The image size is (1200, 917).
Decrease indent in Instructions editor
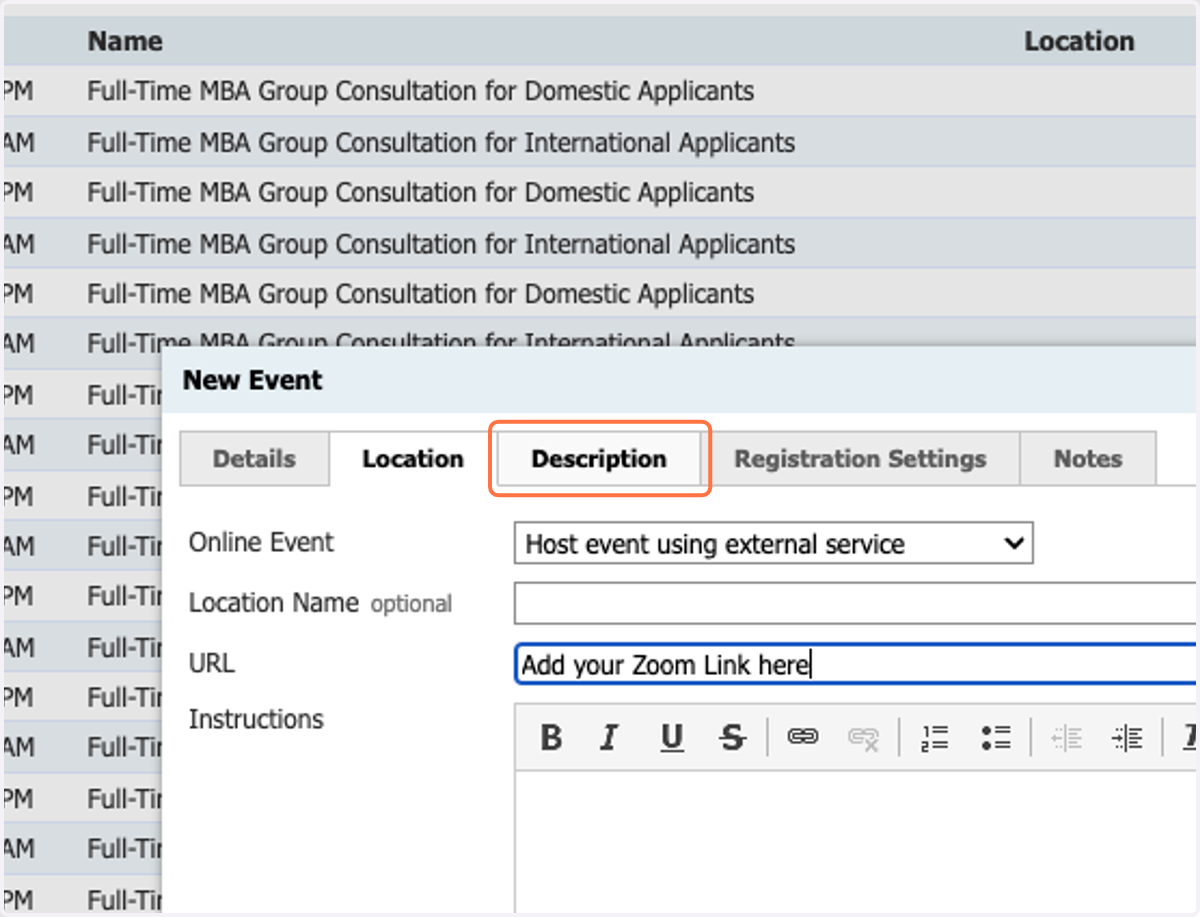tap(1067, 739)
